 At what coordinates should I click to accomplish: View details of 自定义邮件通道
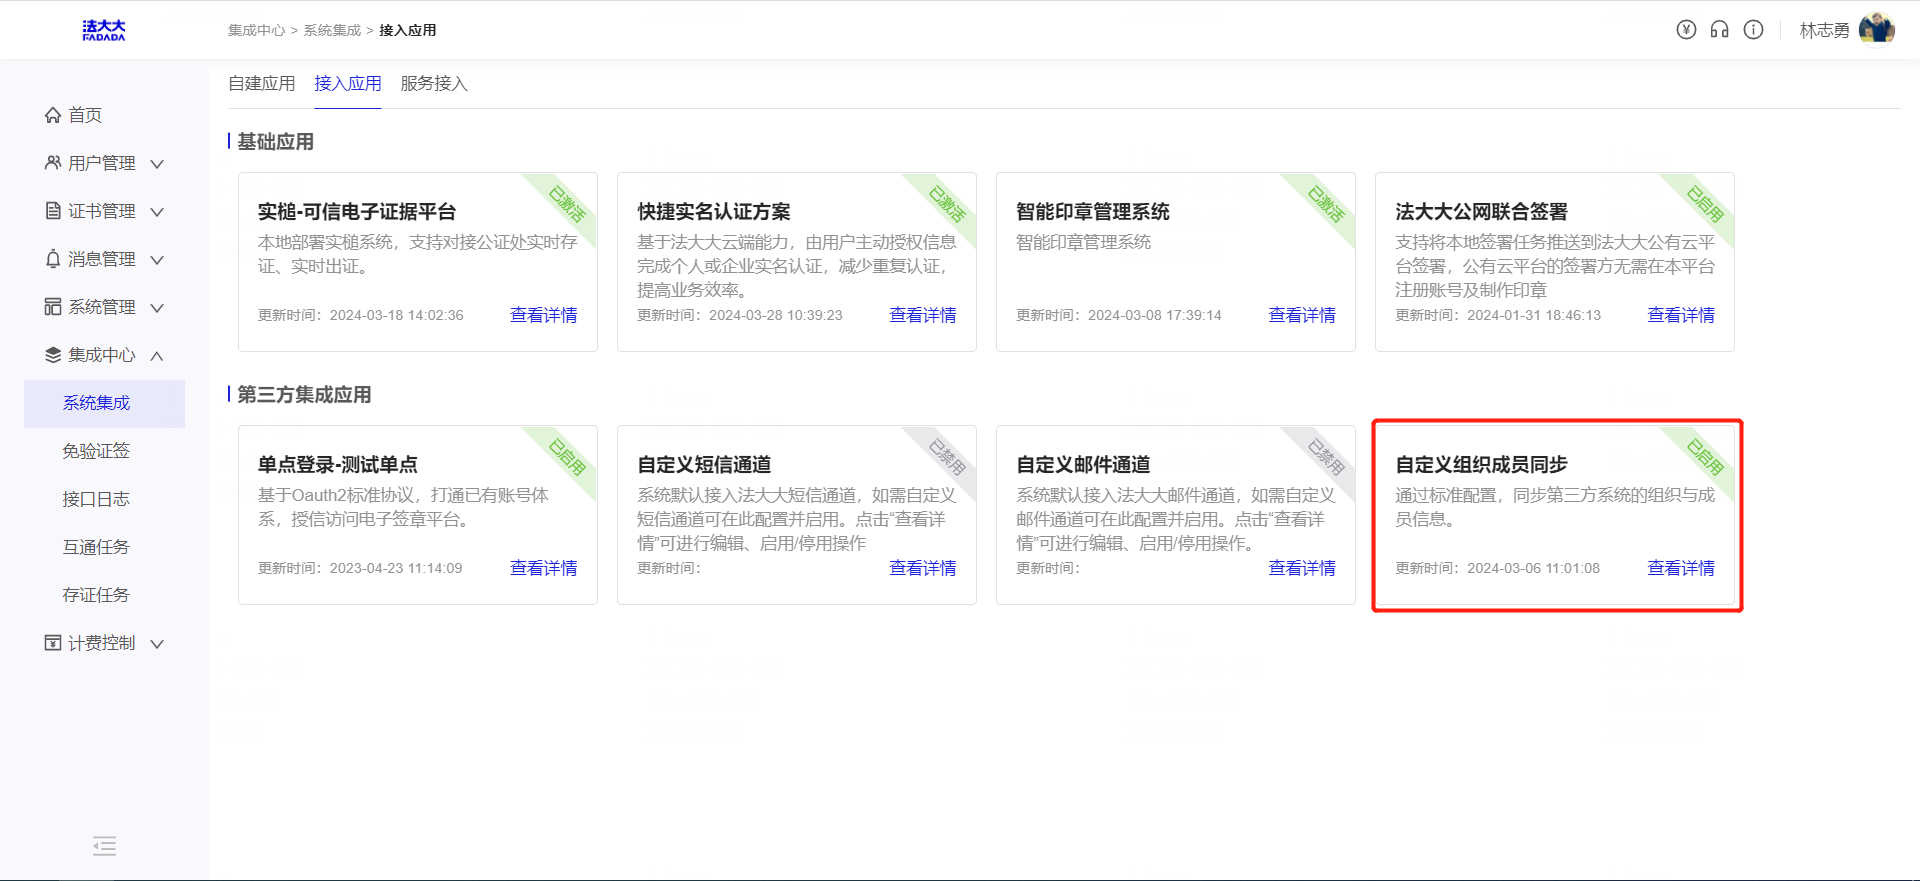point(1302,568)
